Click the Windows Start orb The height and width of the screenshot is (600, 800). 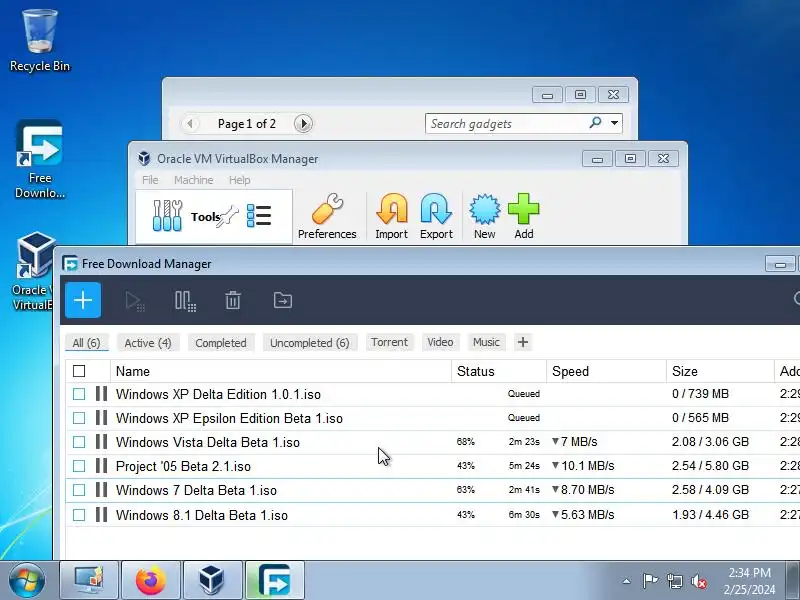[26, 580]
